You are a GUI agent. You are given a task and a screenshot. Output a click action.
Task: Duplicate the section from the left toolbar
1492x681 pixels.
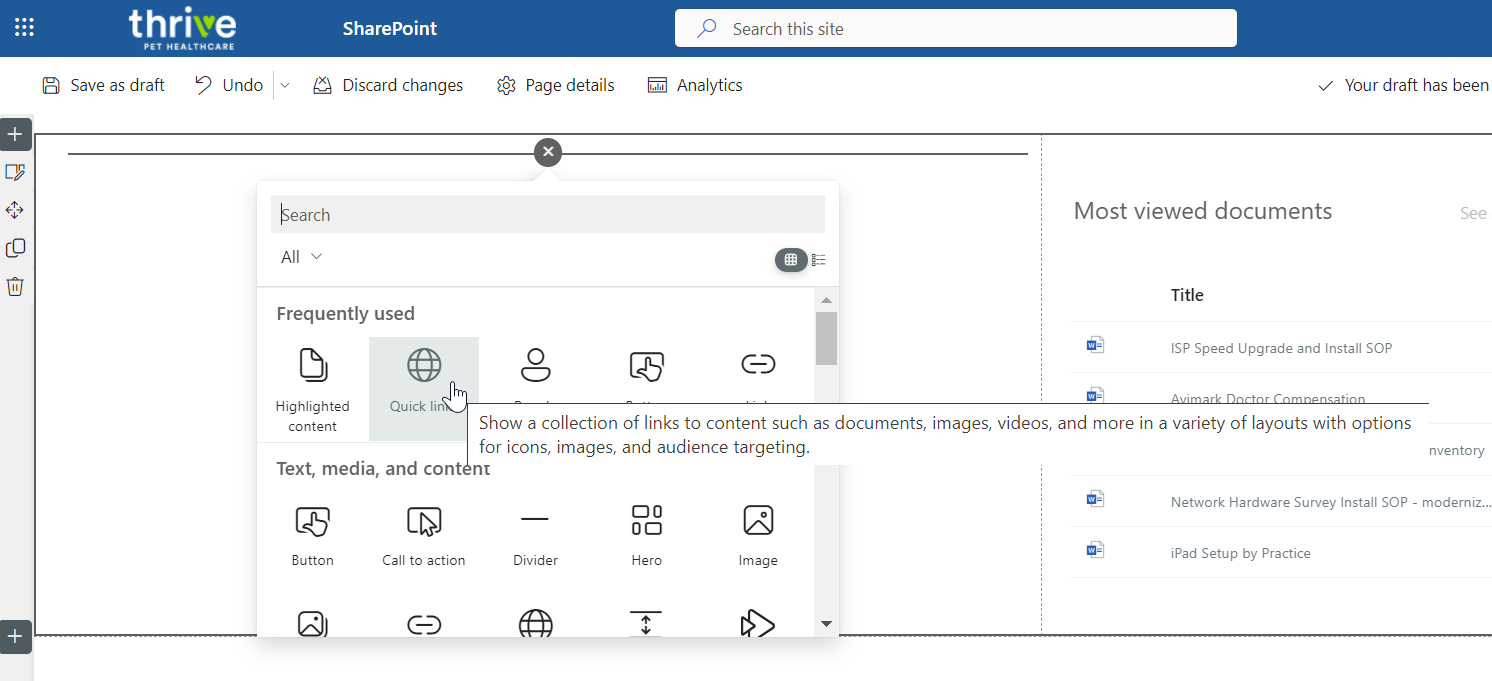15,248
